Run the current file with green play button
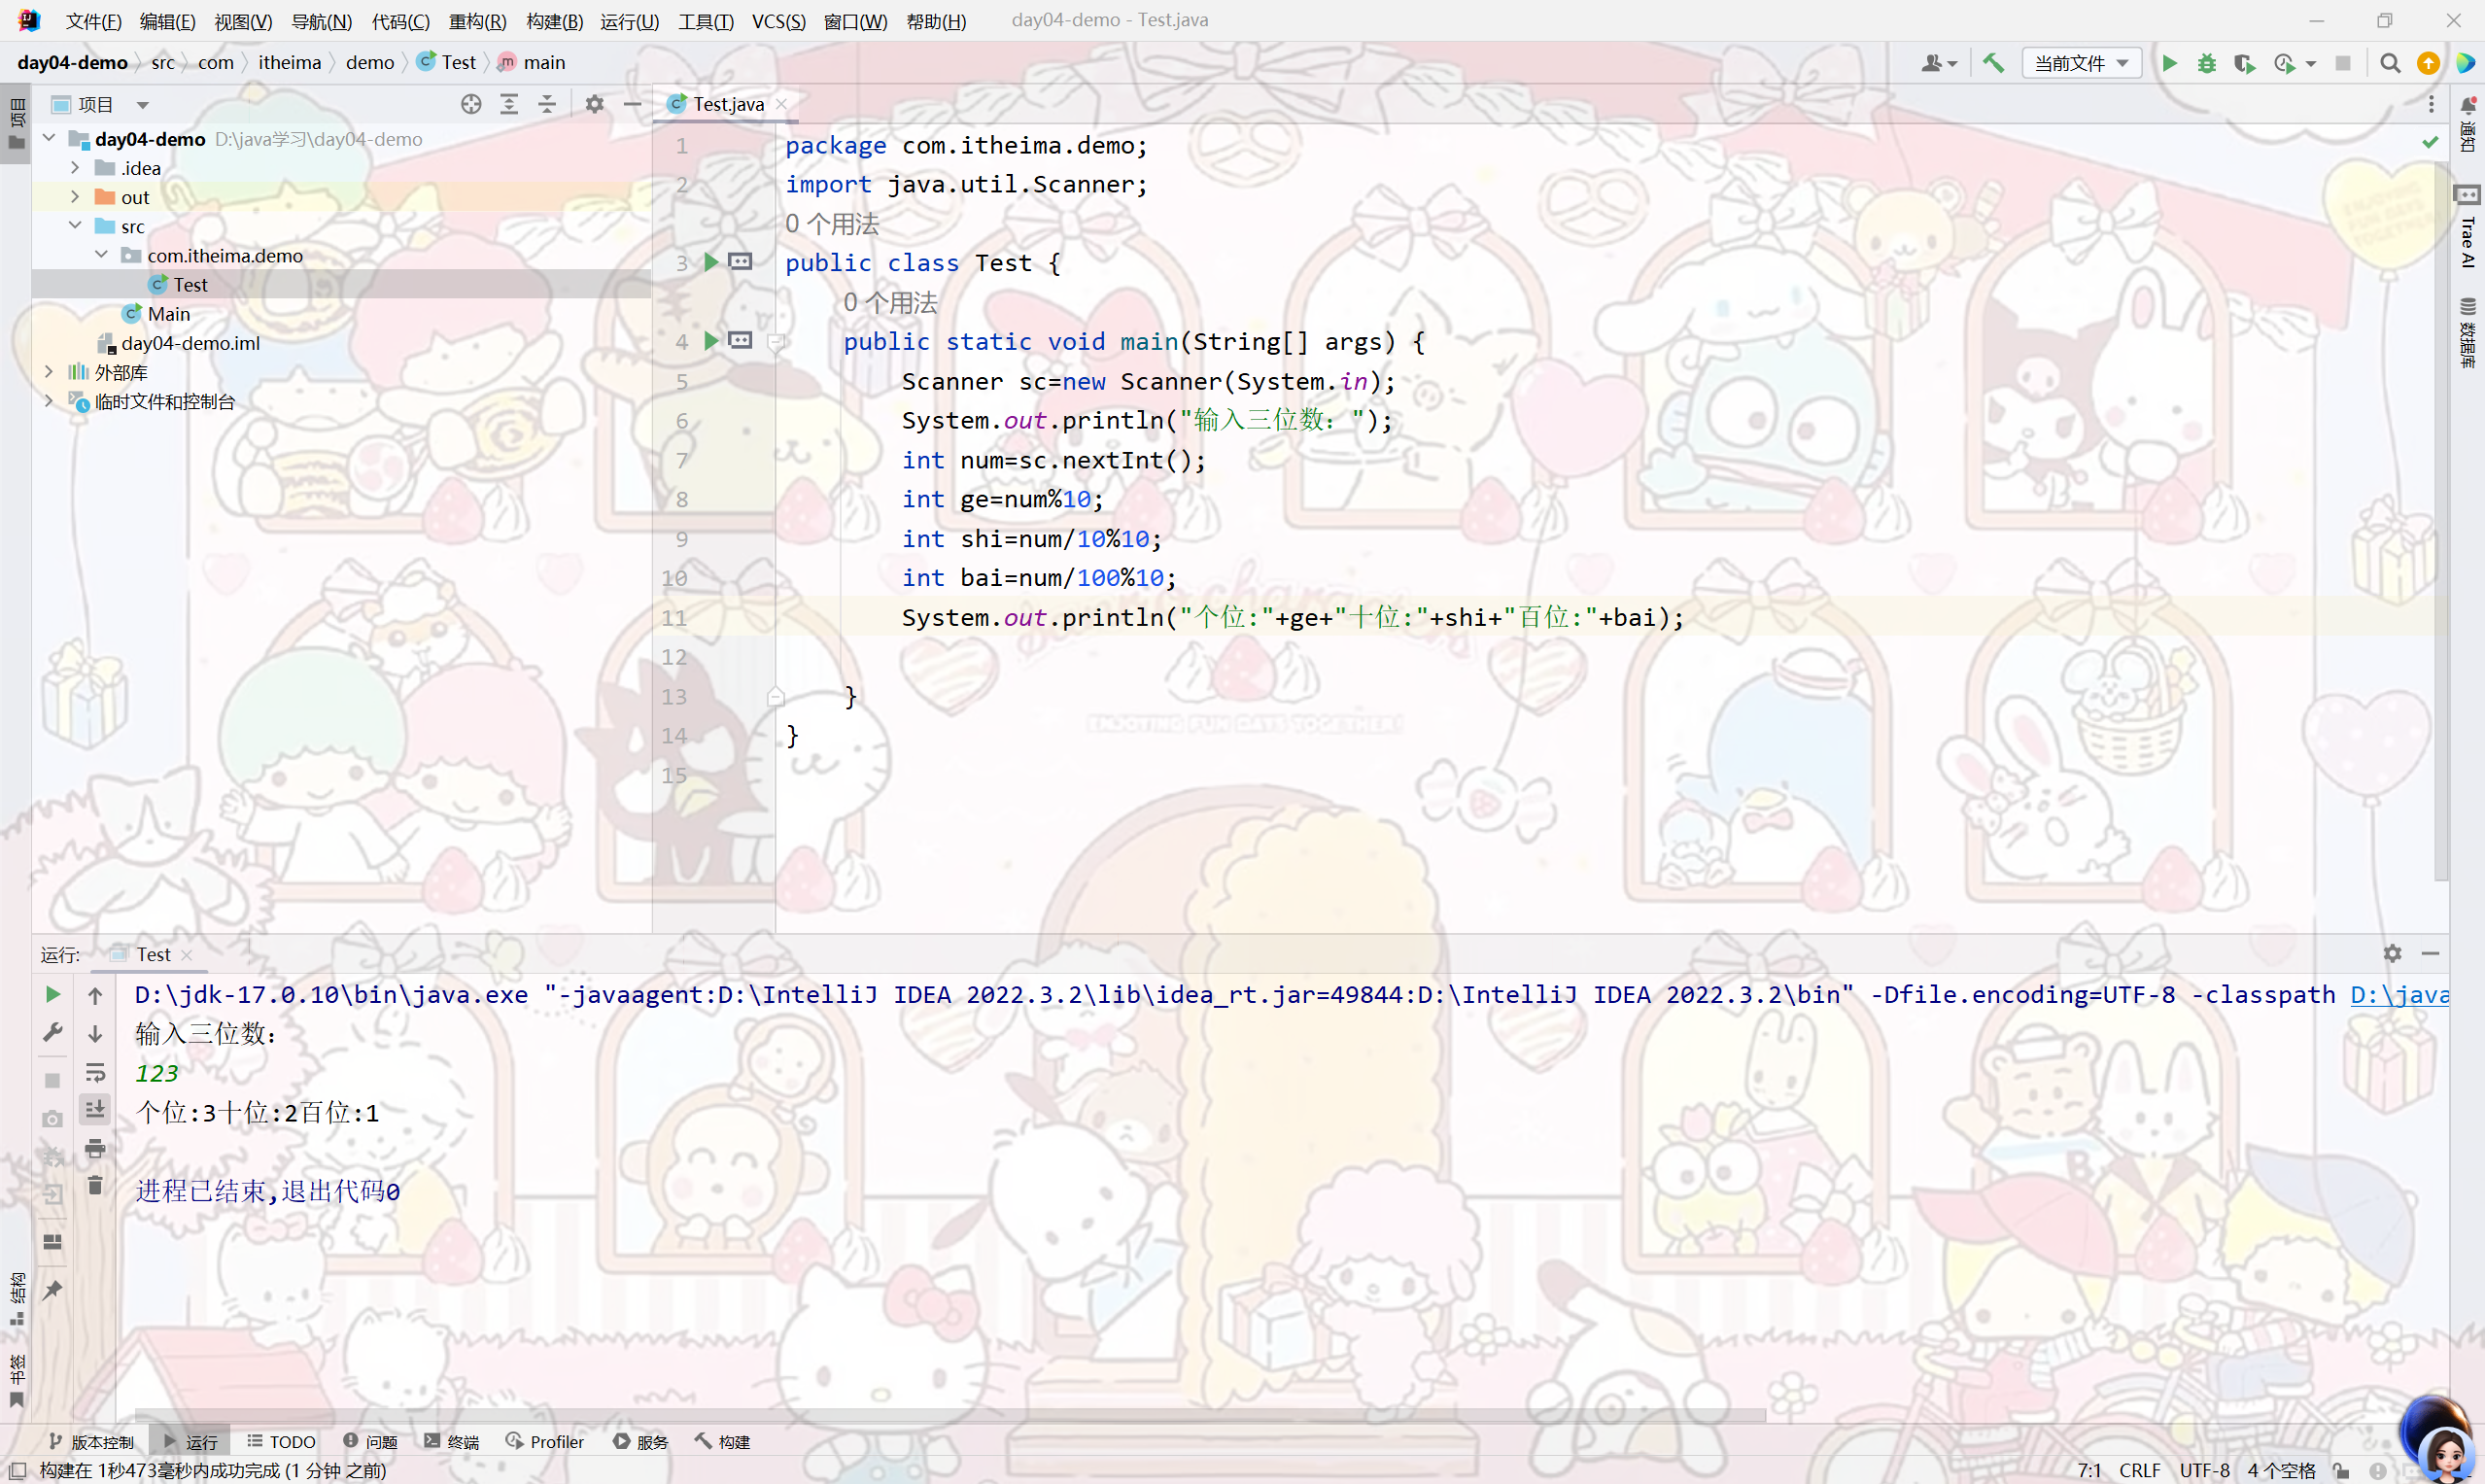This screenshot has width=2485, height=1484. tap(2169, 63)
